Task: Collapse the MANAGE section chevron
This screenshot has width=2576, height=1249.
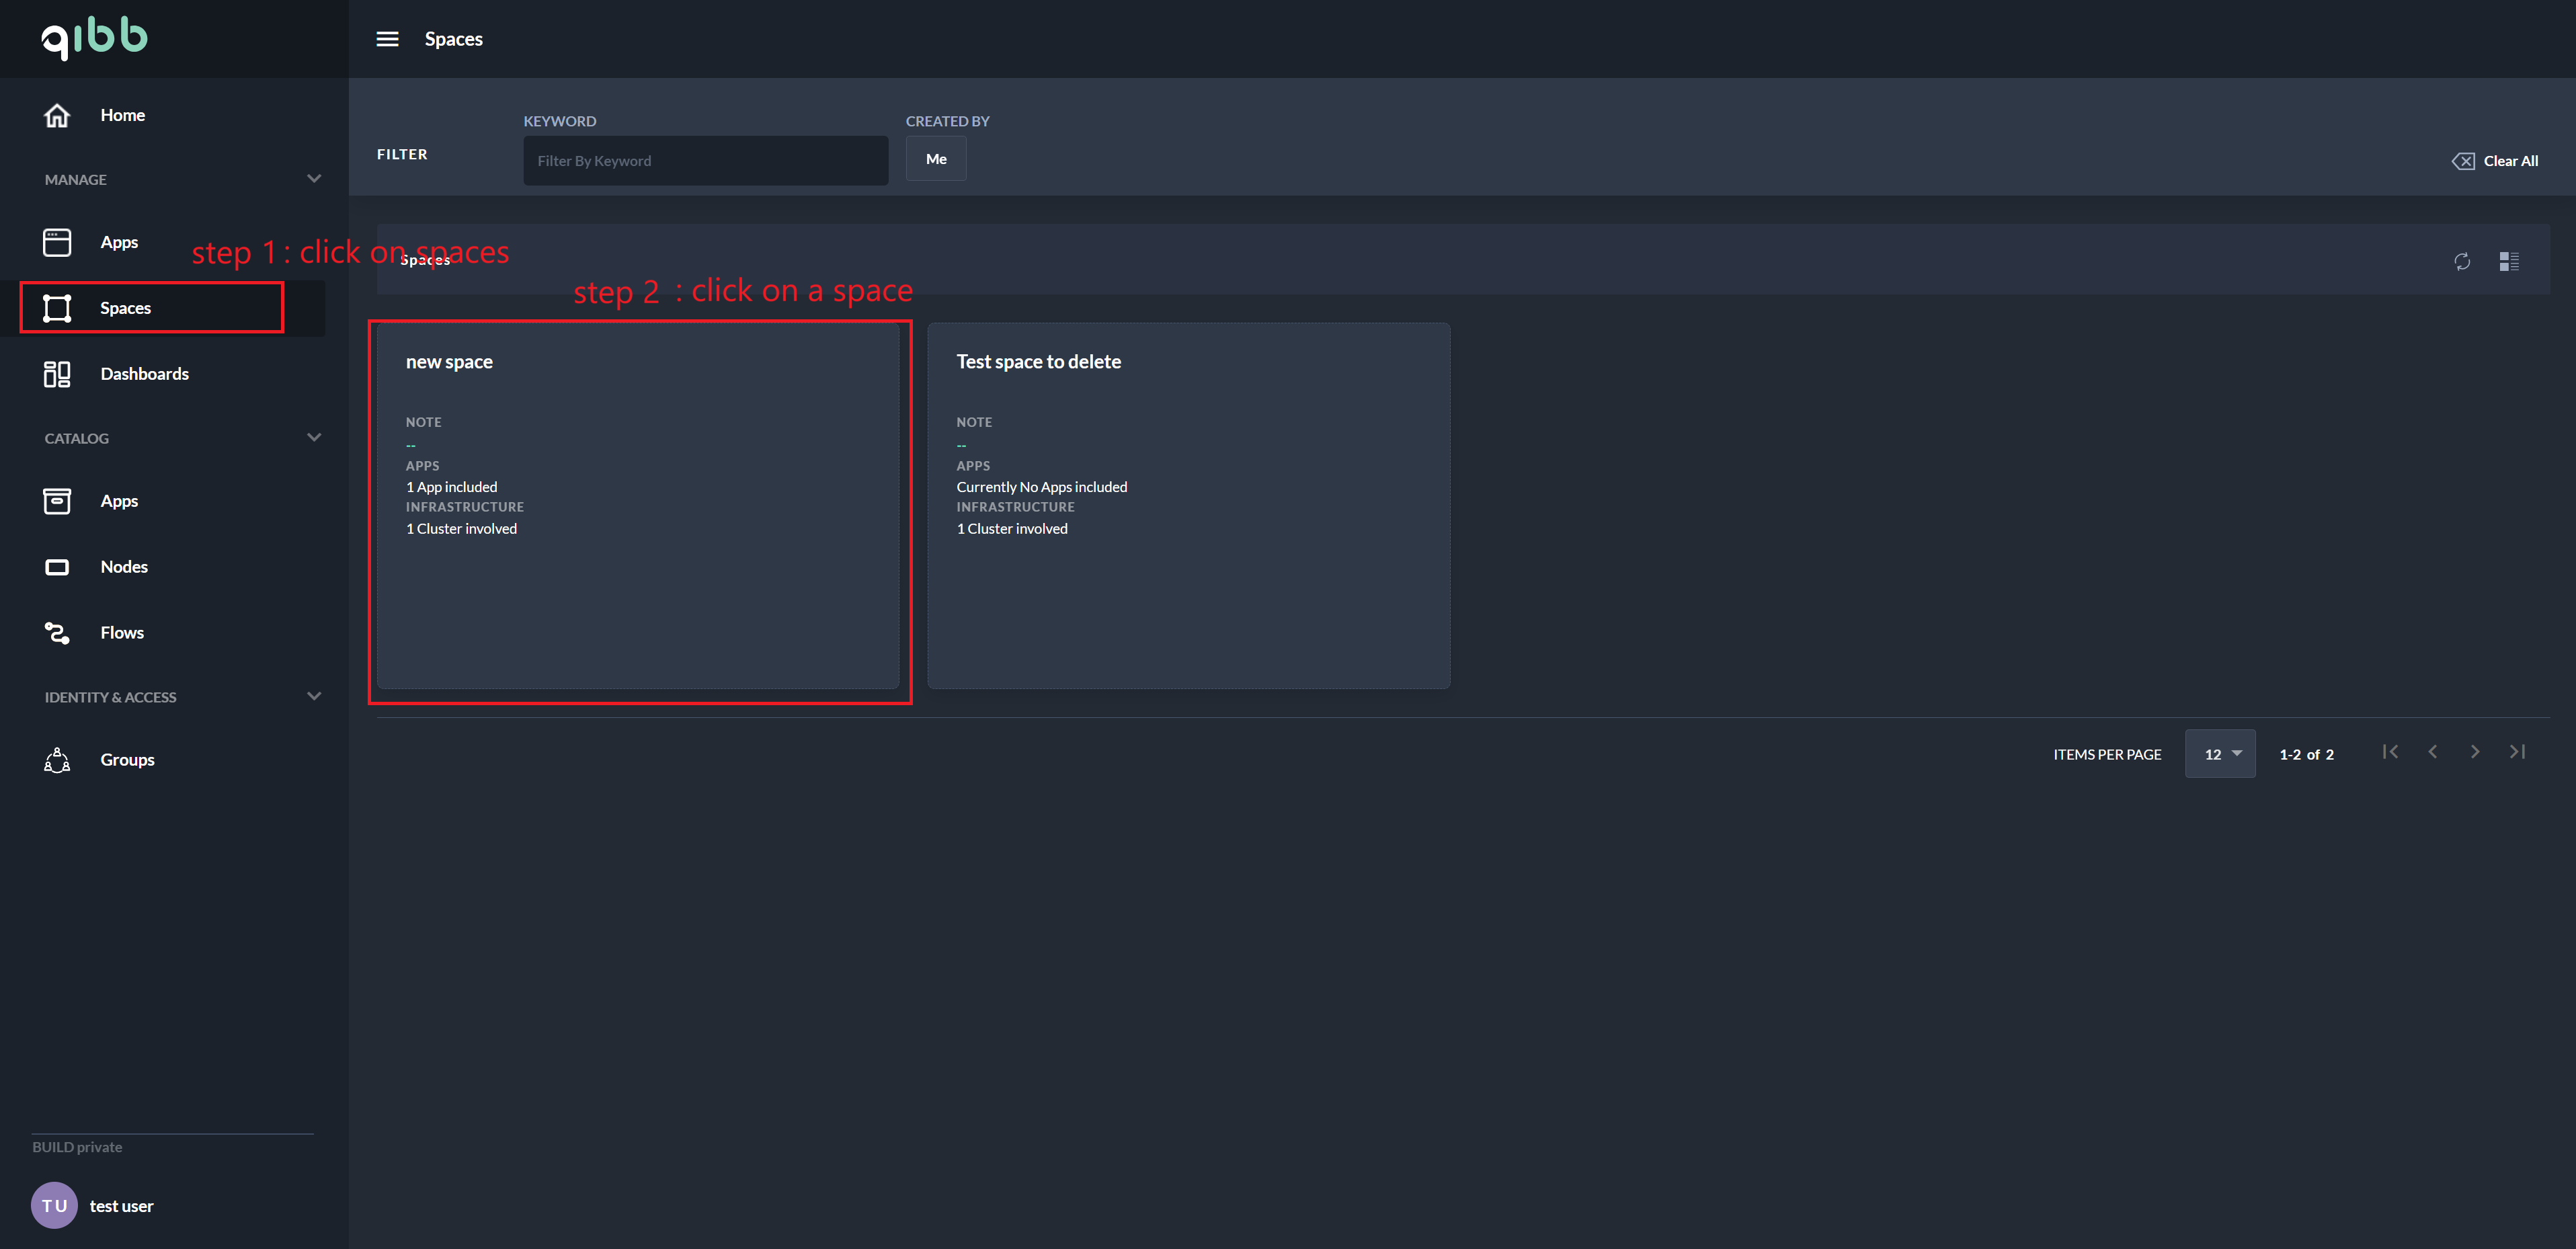Action: [314, 179]
